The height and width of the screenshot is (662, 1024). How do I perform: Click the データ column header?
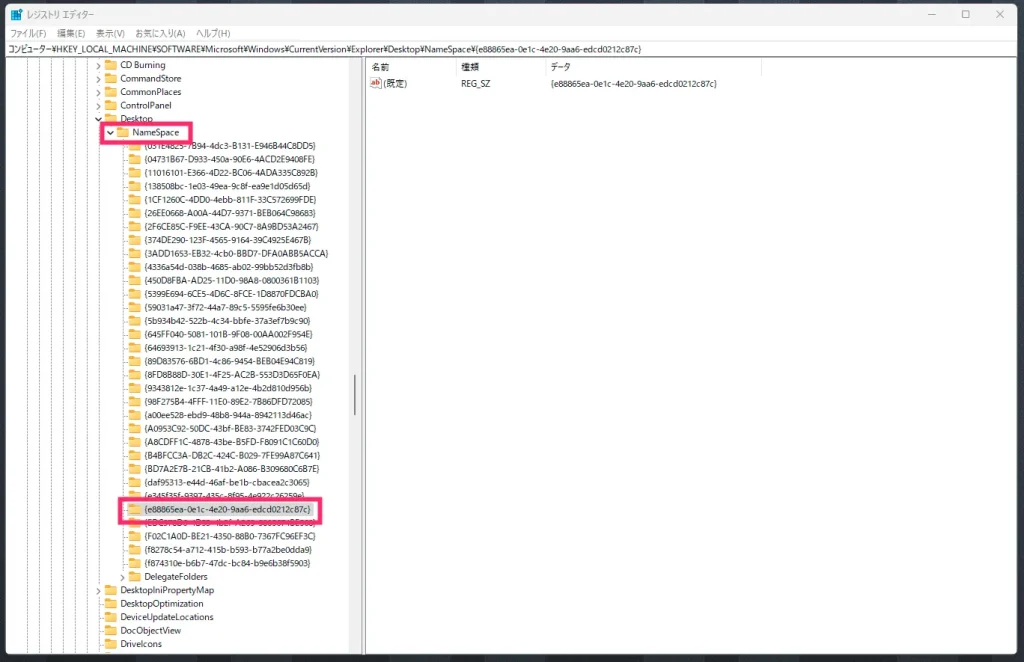pyautogui.click(x=560, y=66)
